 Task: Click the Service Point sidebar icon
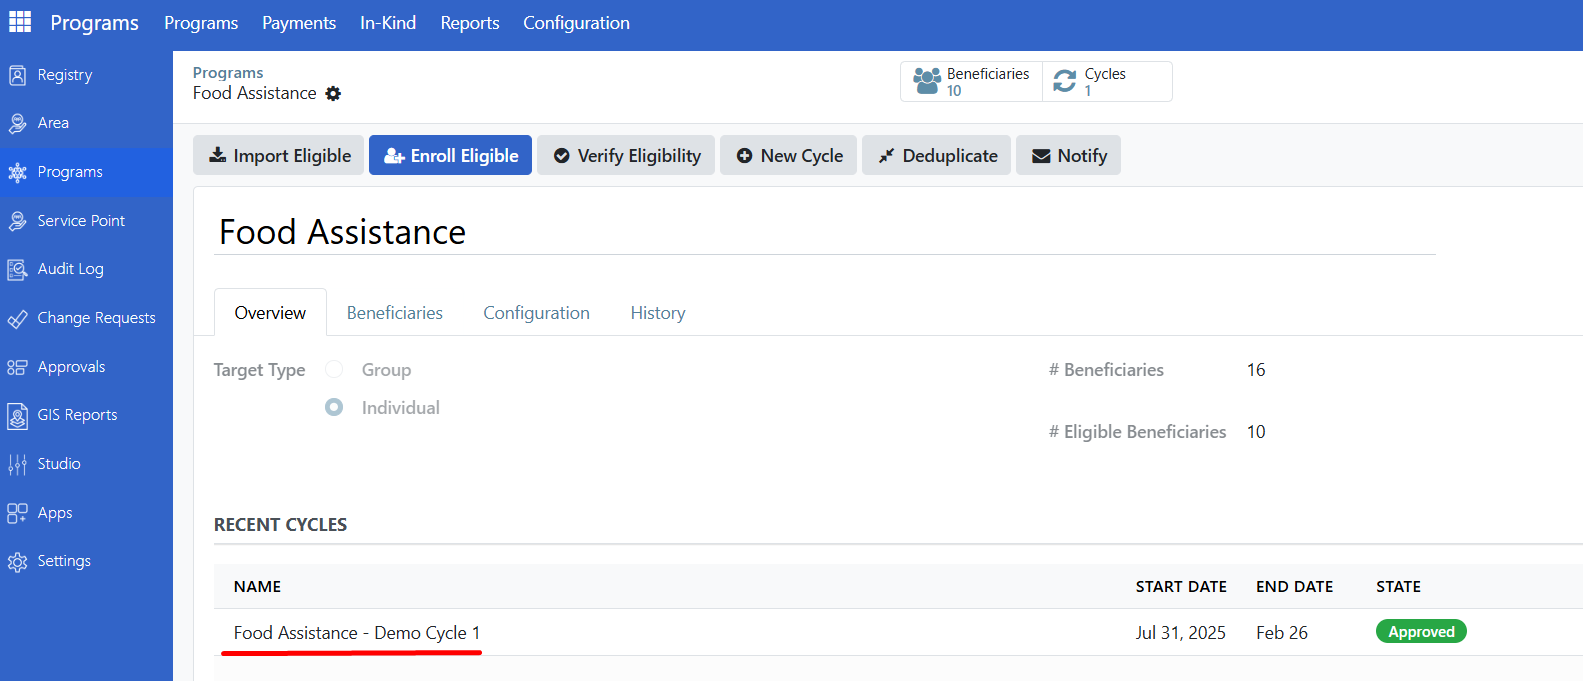(17, 221)
